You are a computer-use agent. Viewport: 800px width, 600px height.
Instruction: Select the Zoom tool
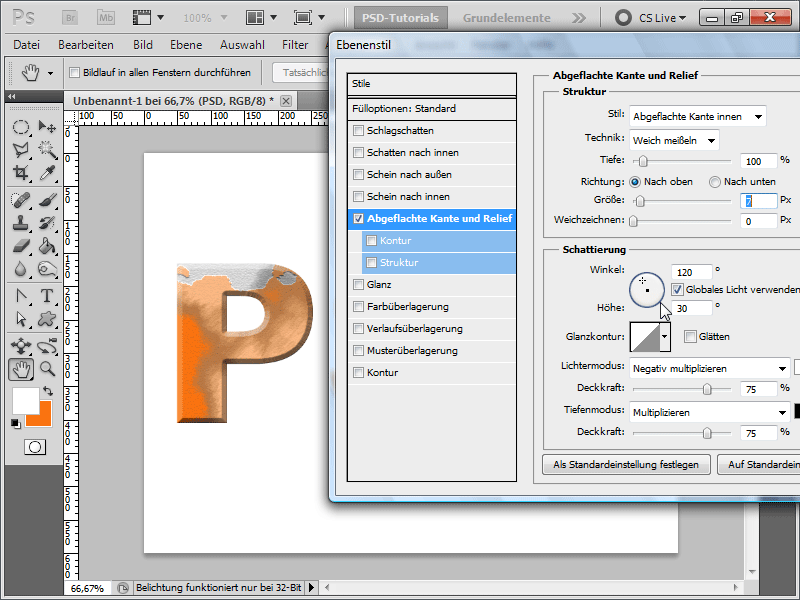47,369
